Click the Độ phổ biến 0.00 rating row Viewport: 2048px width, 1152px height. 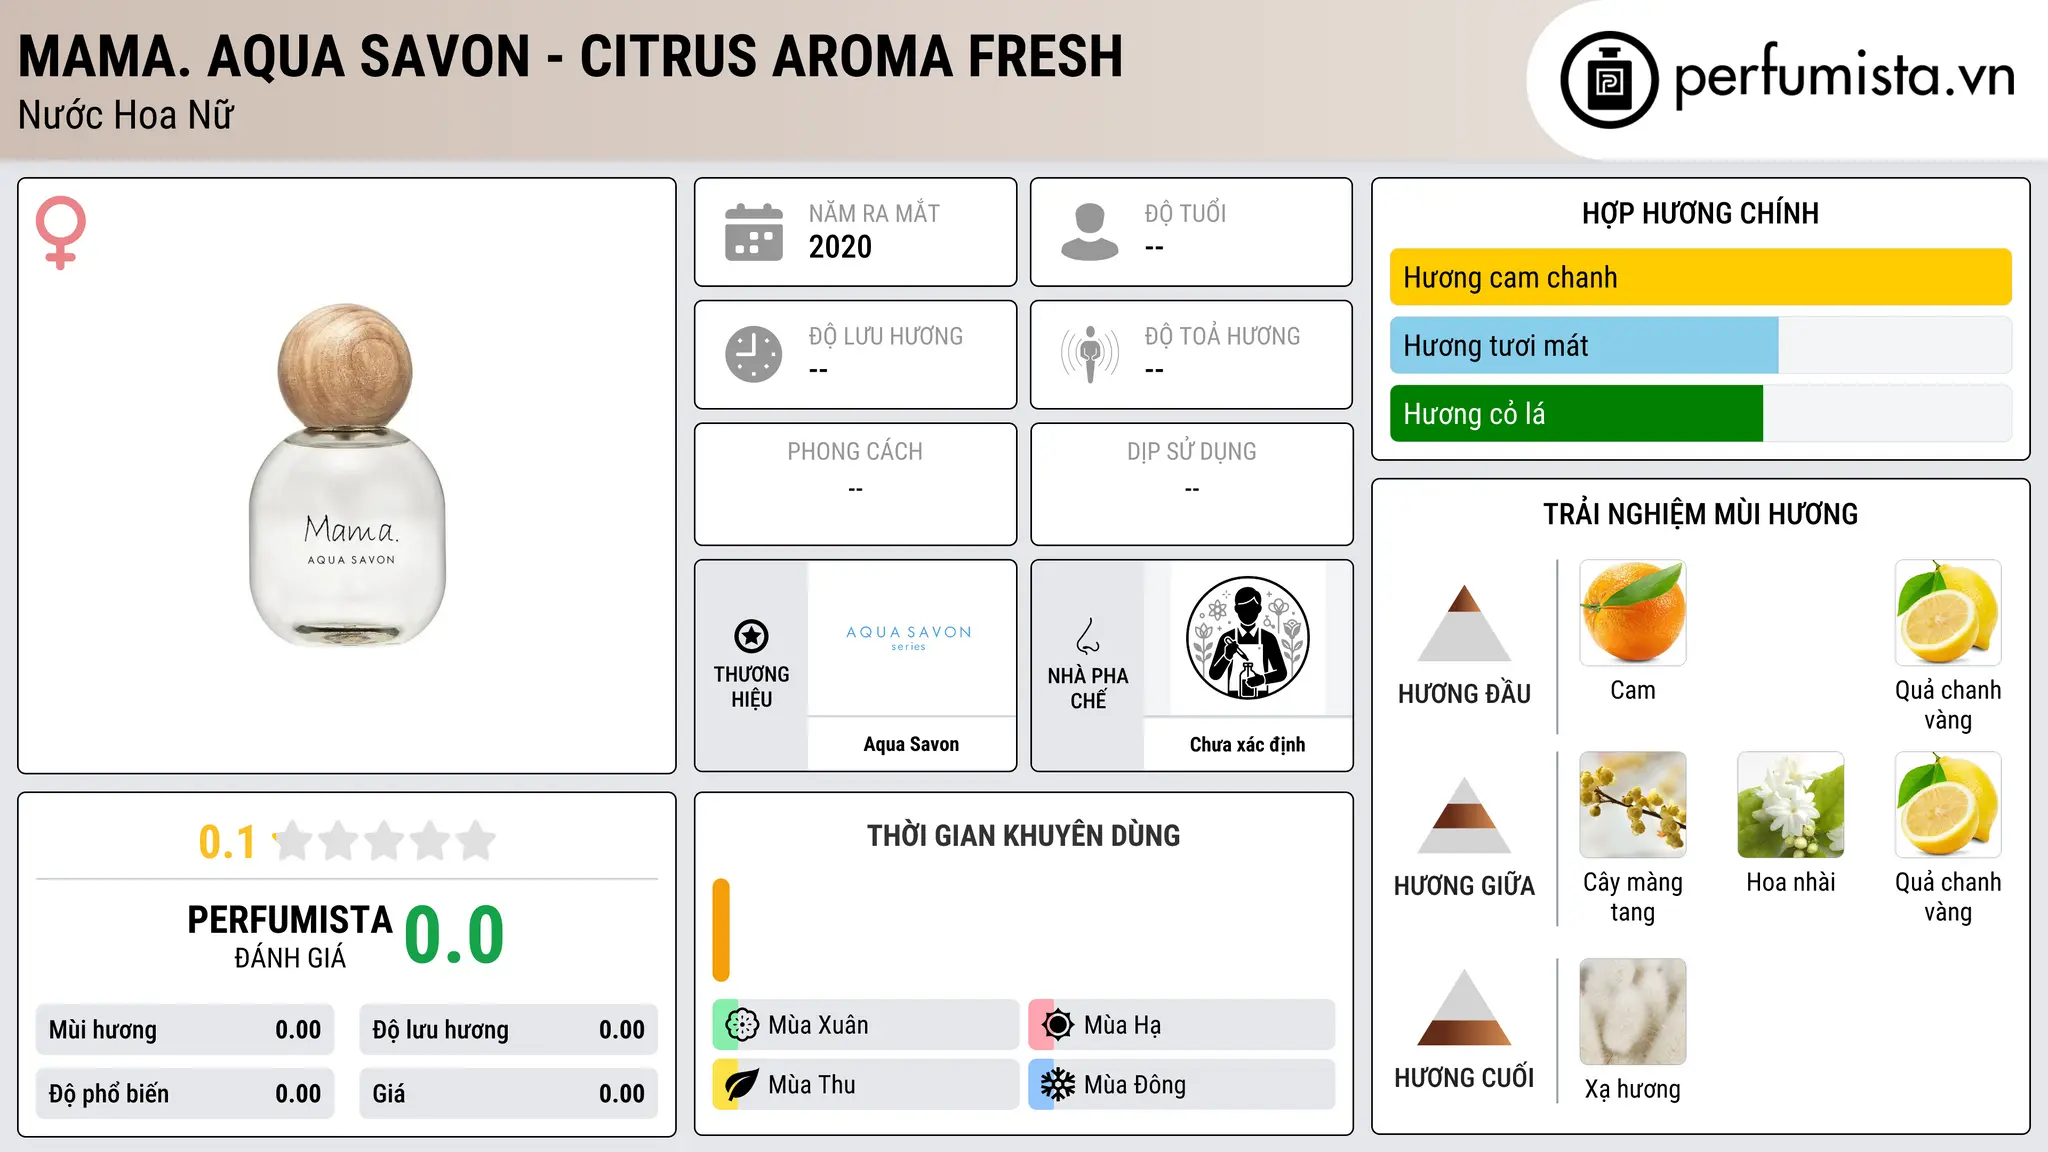coord(185,1094)
